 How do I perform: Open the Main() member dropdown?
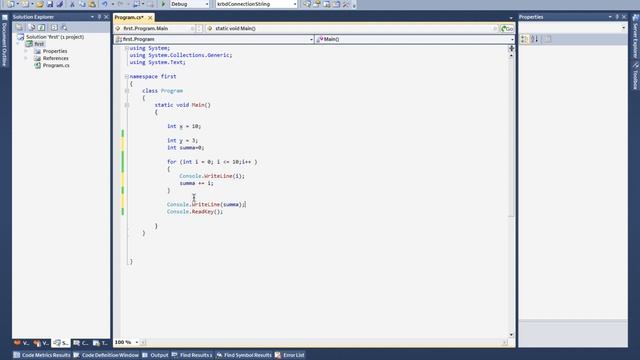[512, 40]
